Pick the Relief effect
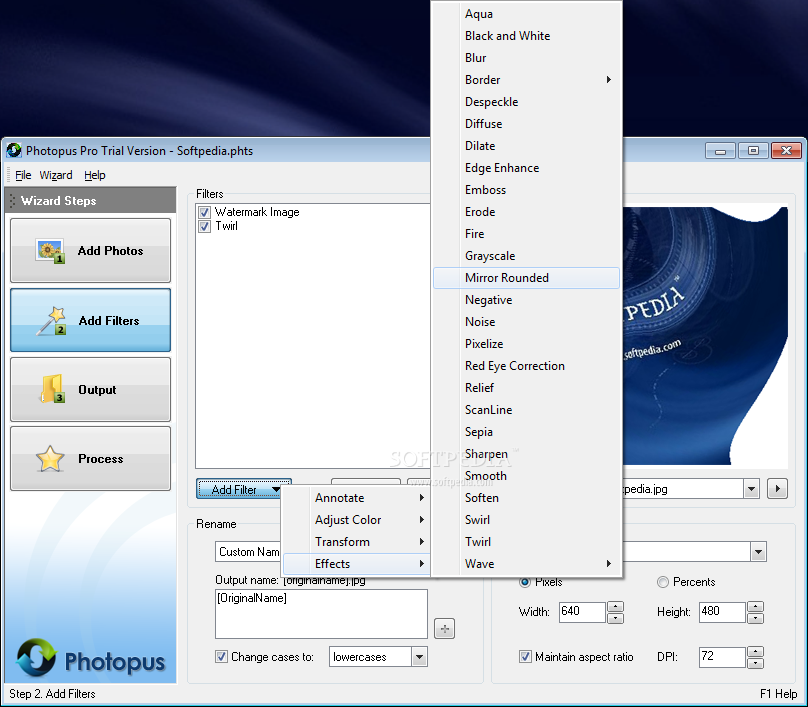 [x=526, y=388]
